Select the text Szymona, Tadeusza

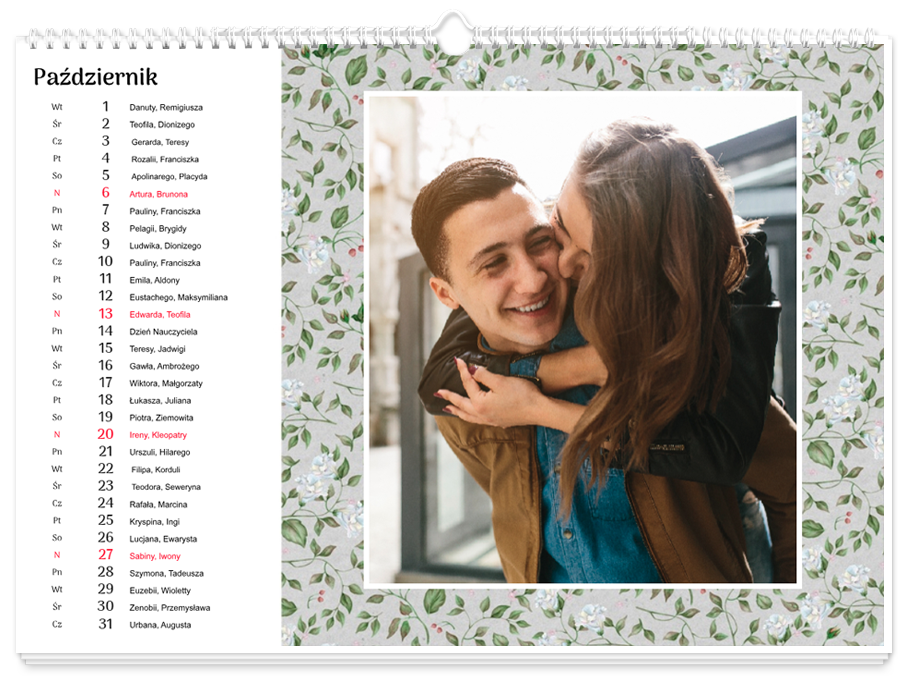pos(166,574)
